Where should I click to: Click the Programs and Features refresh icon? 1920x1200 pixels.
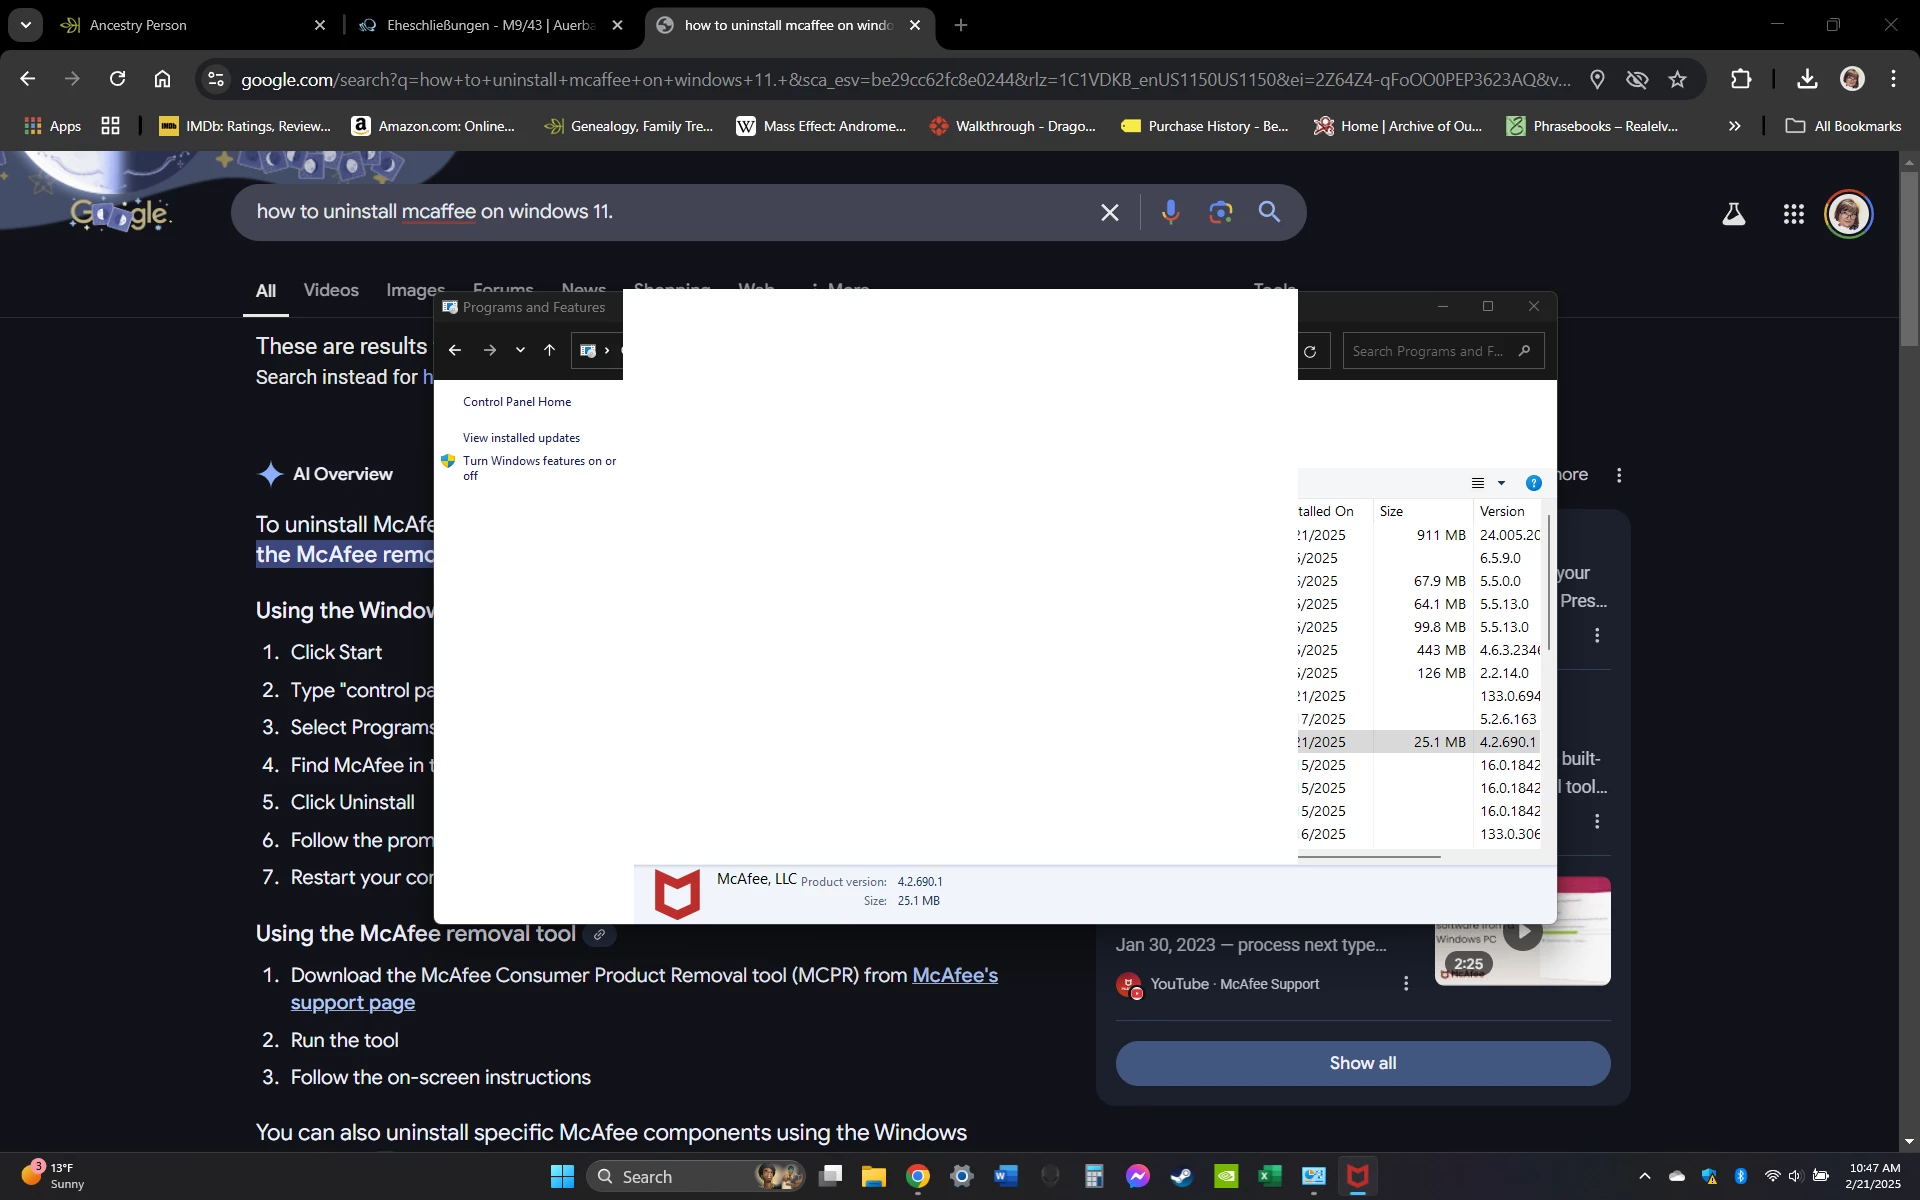1310,351
